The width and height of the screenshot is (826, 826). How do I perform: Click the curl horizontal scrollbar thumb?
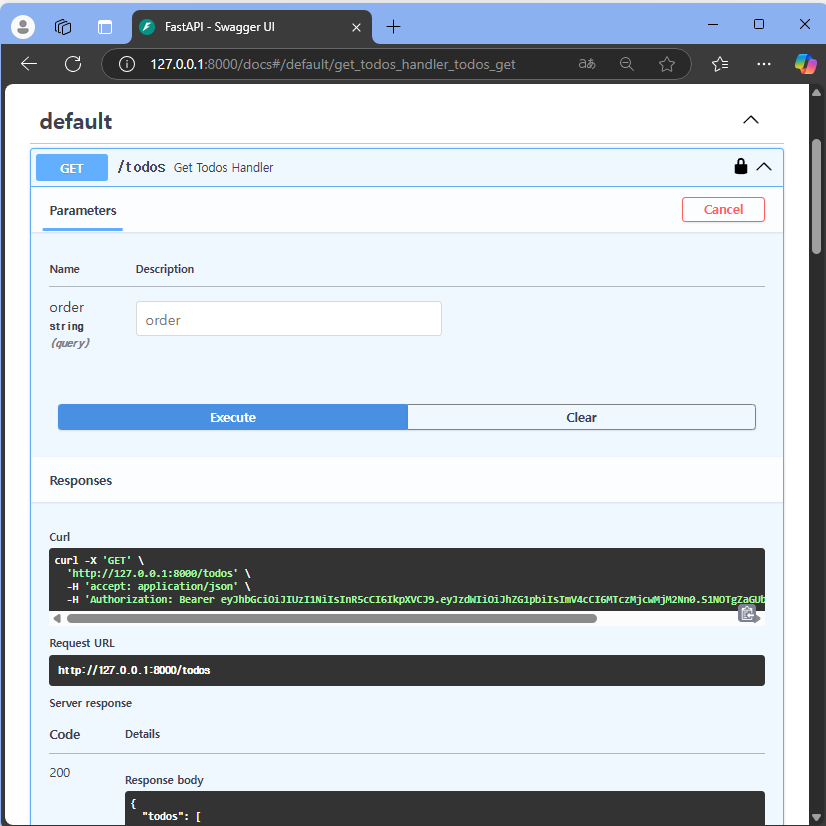coord(332,618)
